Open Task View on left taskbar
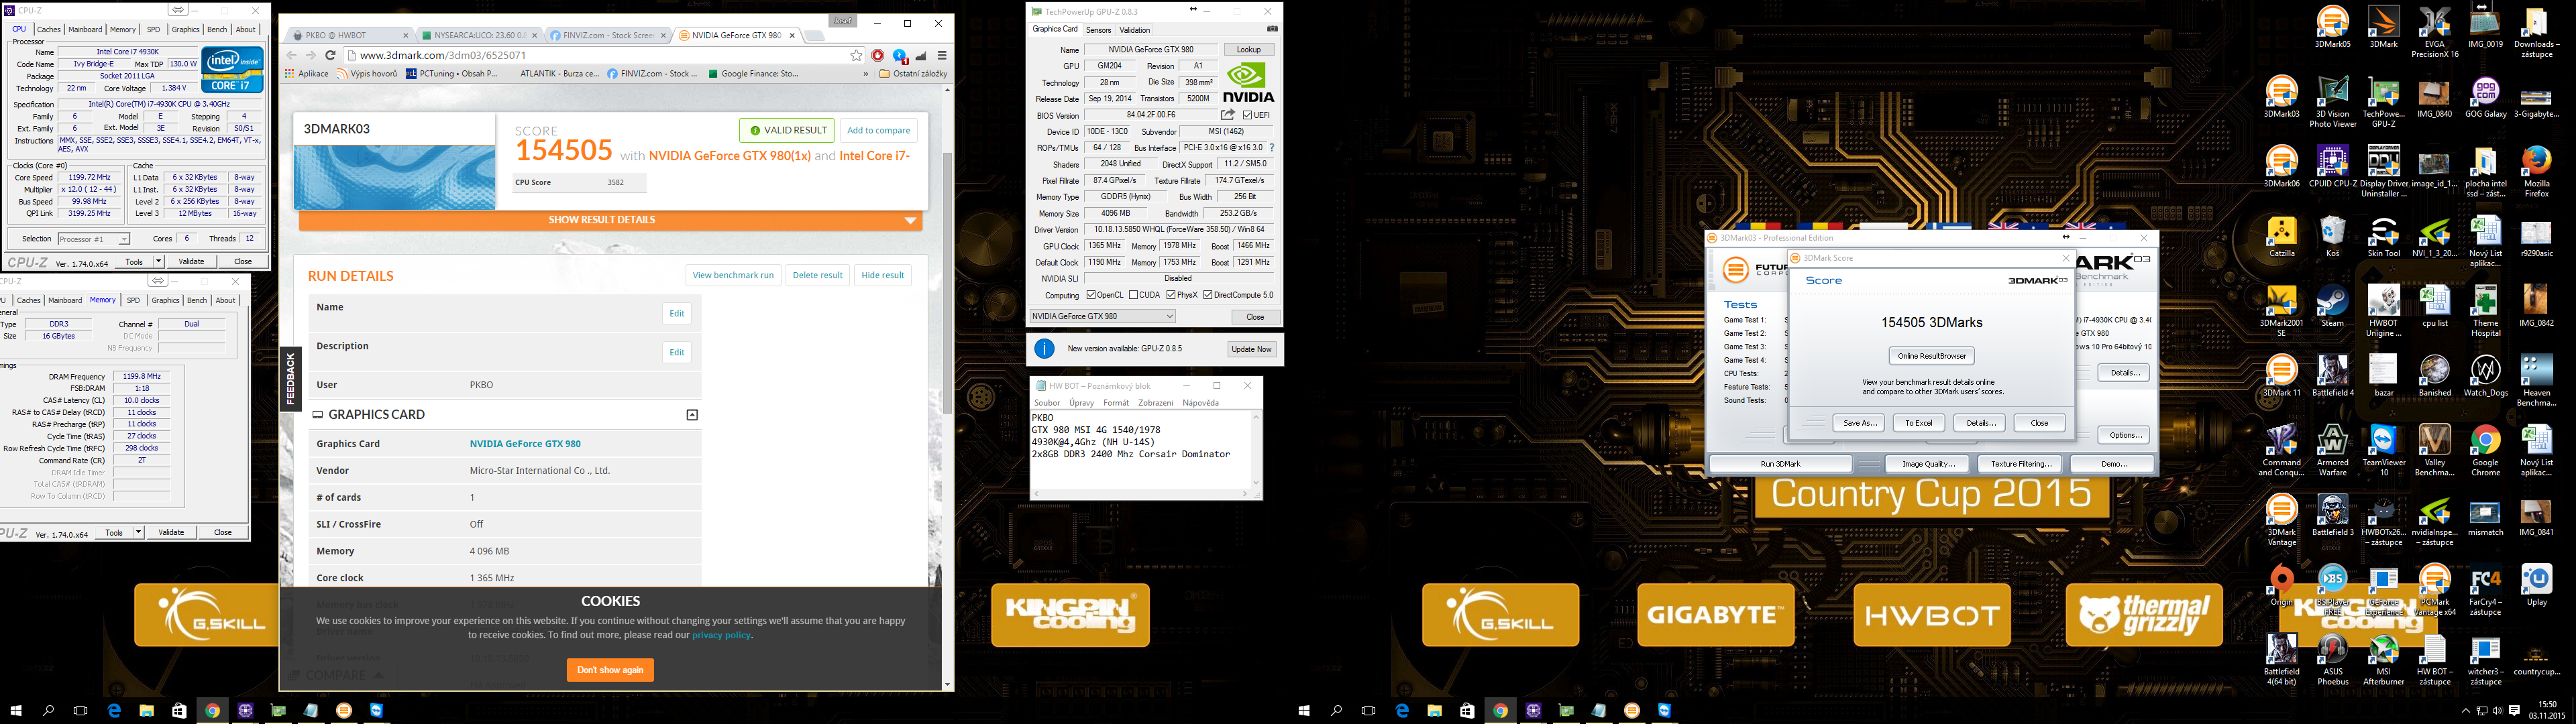This screenshot has width=2576, height=724. tap(81, 711)
